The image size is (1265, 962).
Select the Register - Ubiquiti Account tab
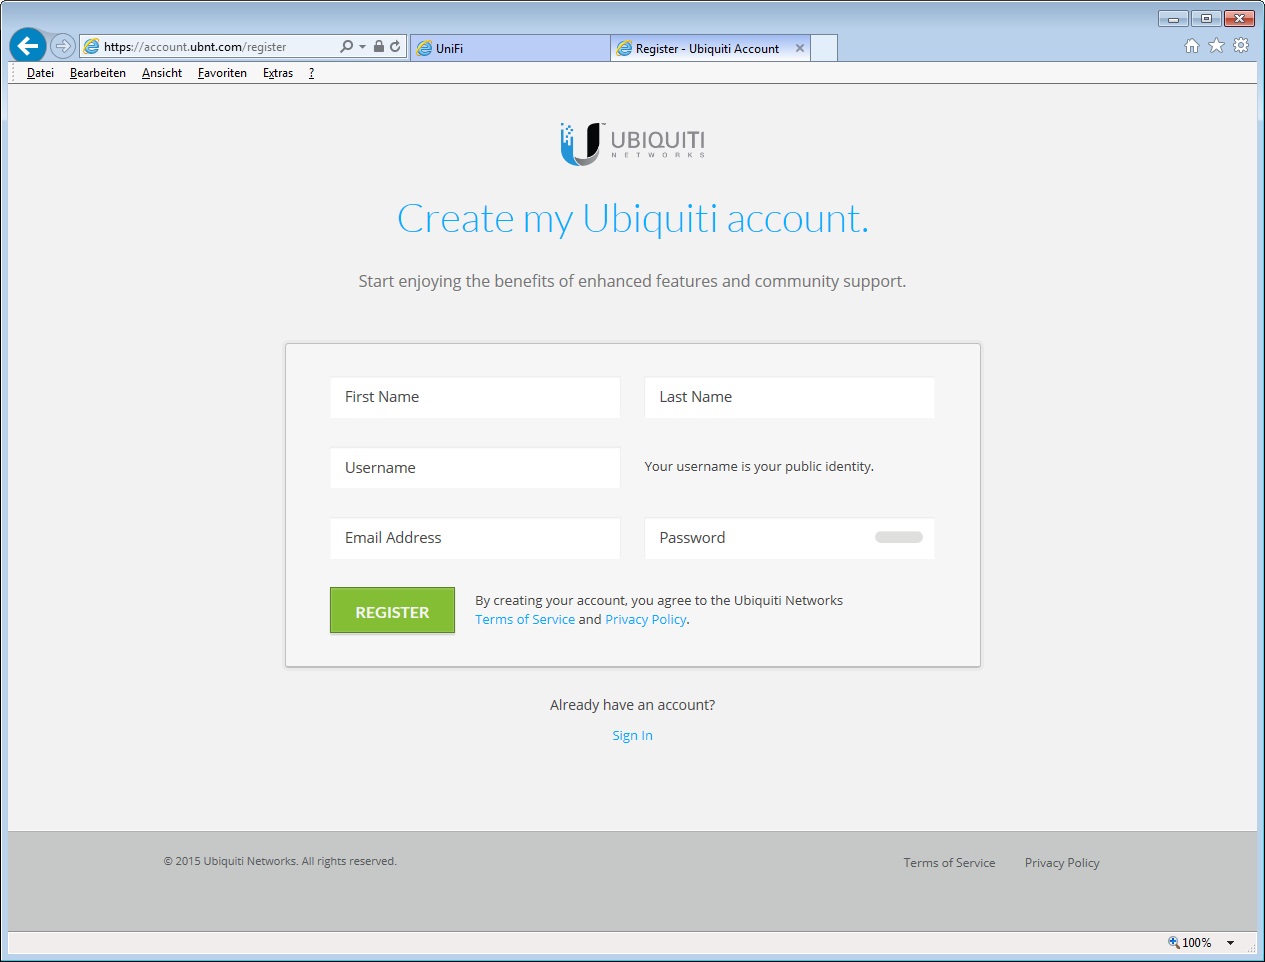[x=710, y=48]
